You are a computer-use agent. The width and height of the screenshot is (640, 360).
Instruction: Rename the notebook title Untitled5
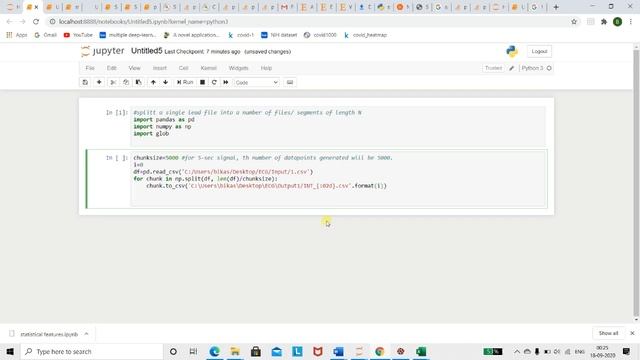coord(147,51)
